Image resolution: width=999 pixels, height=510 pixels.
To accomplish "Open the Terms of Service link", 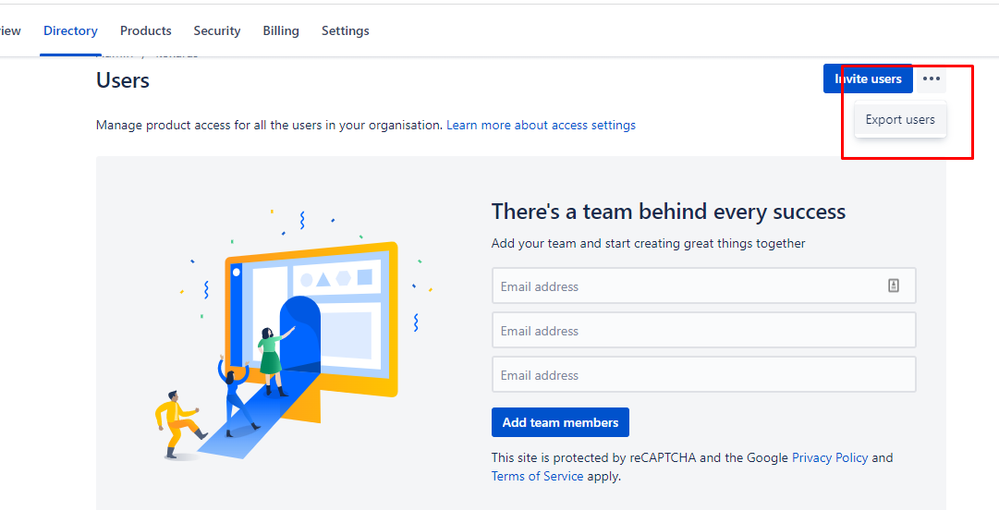I will (537, 476).
